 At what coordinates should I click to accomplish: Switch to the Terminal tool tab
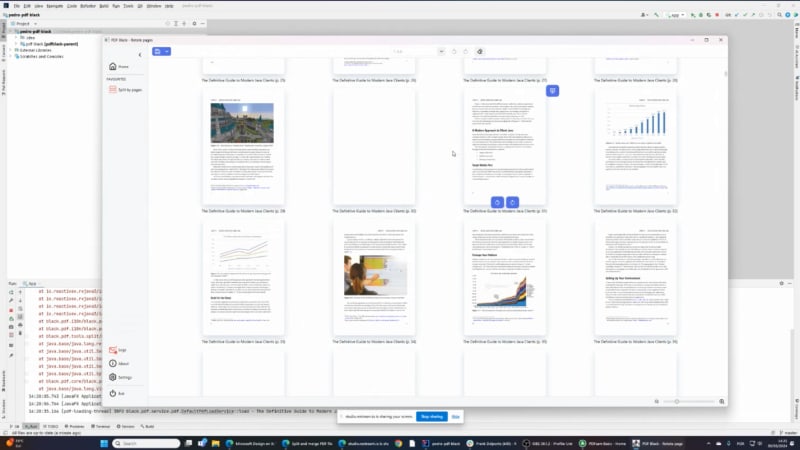point(100,426)
